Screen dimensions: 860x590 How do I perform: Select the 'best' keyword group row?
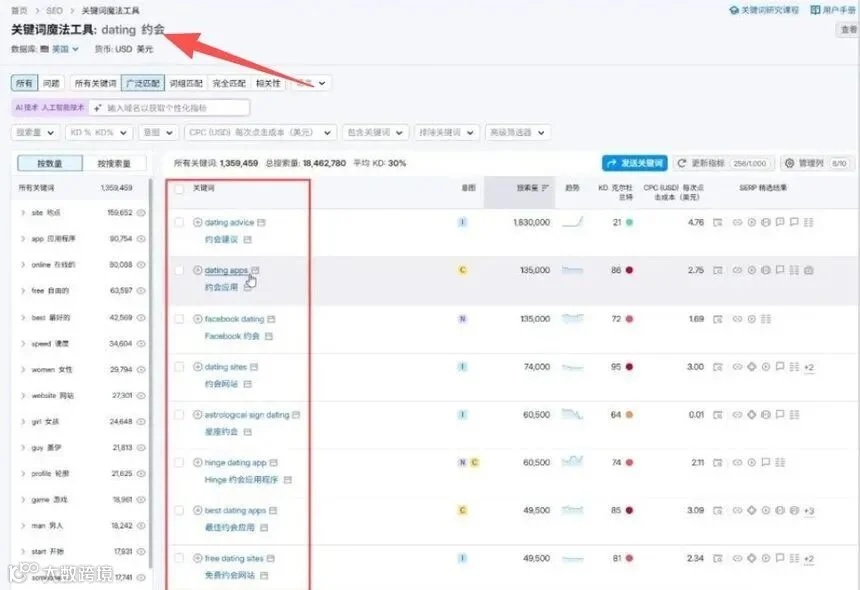coord(82,317)
